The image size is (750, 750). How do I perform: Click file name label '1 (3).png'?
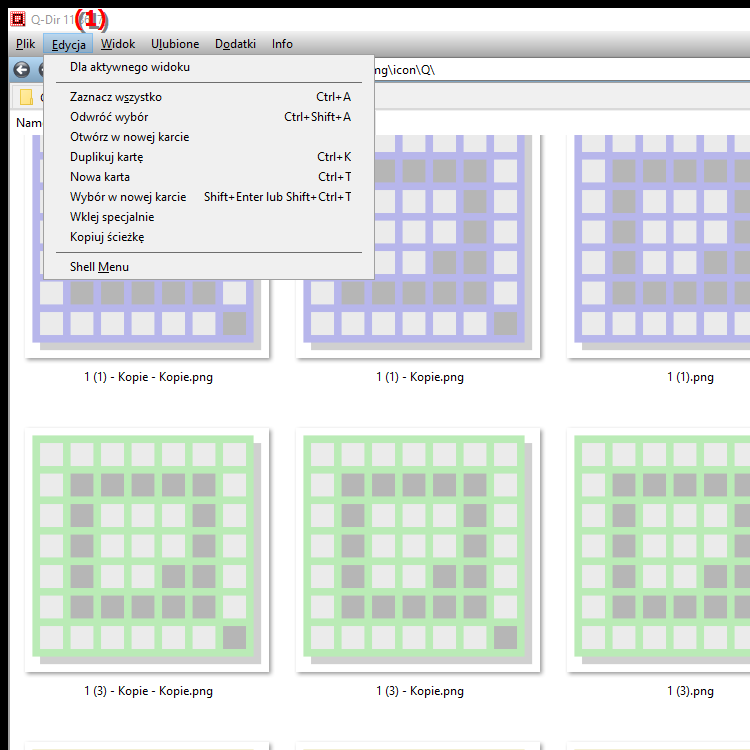[690, 691]
